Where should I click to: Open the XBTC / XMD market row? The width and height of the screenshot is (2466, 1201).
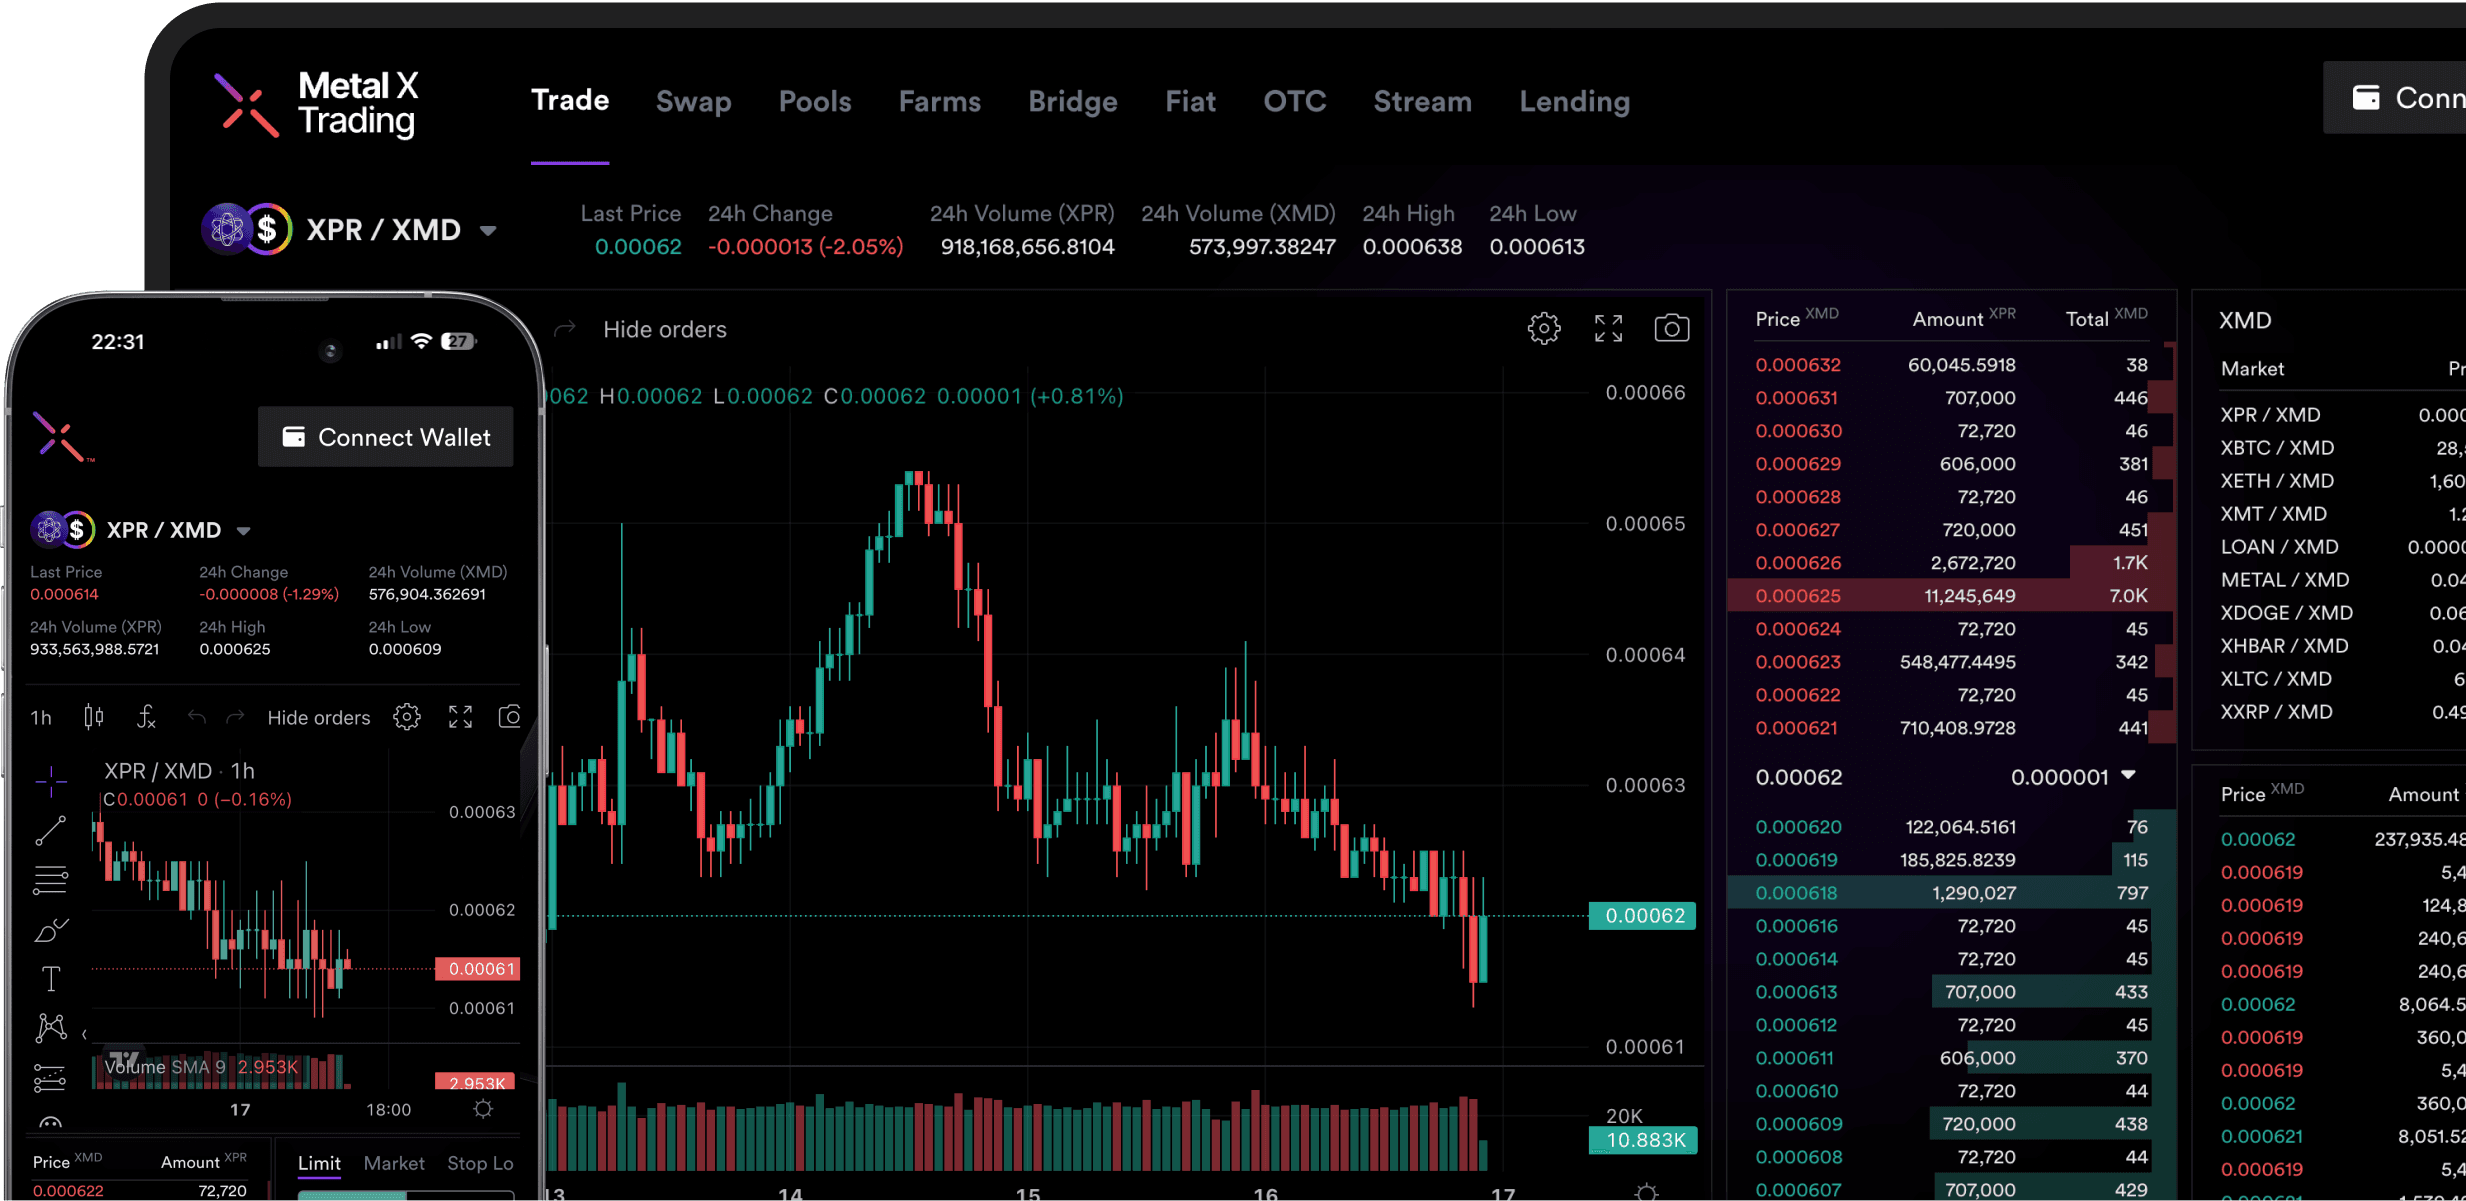(x=2277, y=448)
